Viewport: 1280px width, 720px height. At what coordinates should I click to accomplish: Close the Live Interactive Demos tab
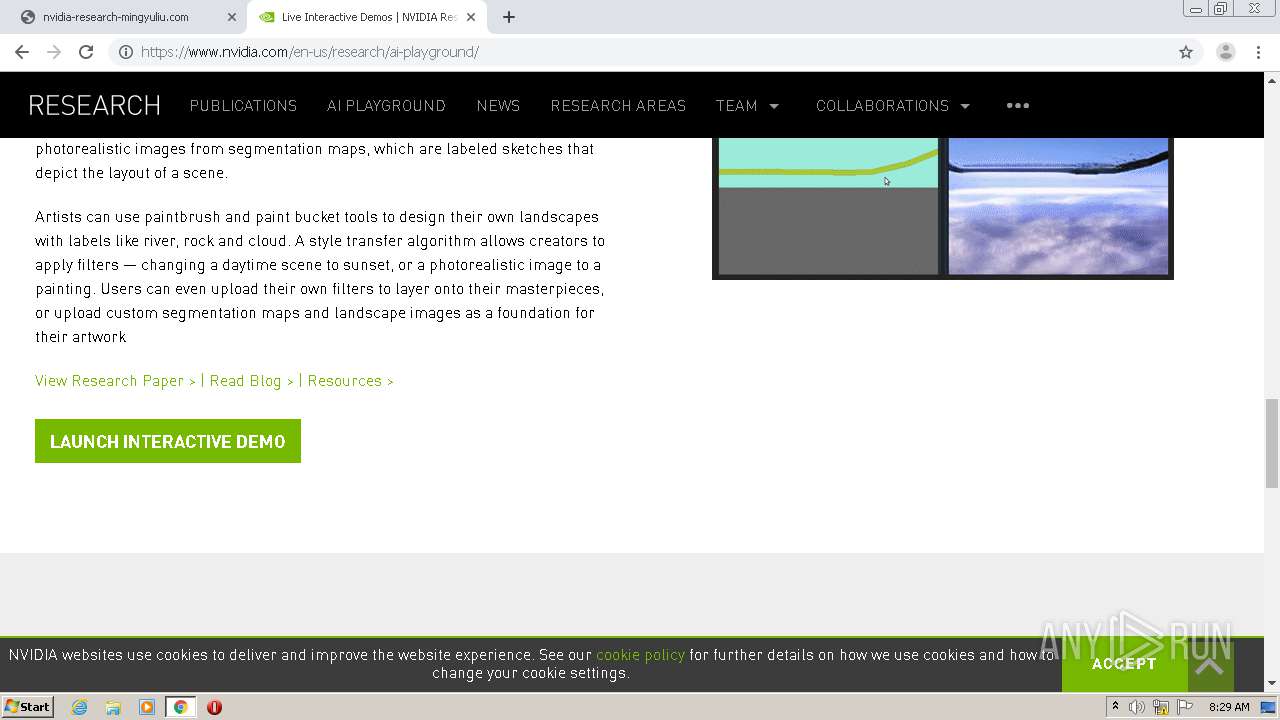pos(471,17)
